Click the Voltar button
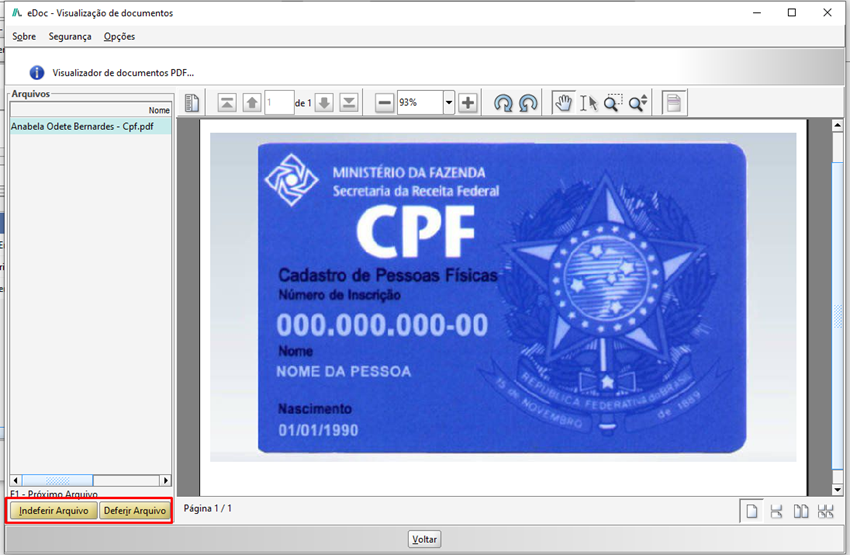The image size is (850, 555). click(424, 539)
